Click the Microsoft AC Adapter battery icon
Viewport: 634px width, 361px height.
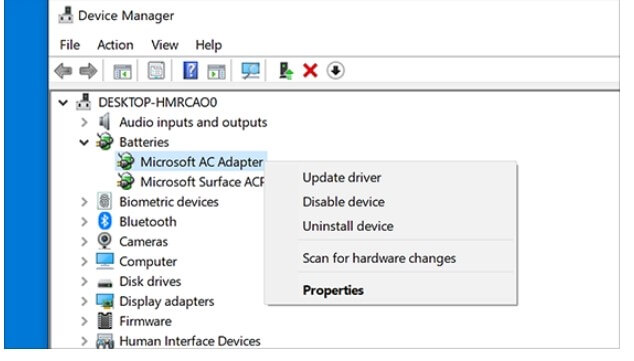click(x=125, y=161)
